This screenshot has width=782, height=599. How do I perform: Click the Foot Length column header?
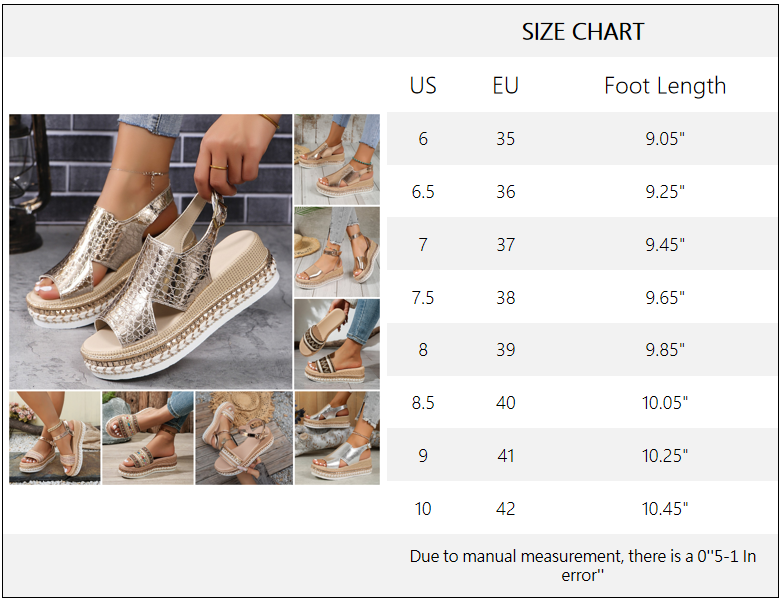665,86
